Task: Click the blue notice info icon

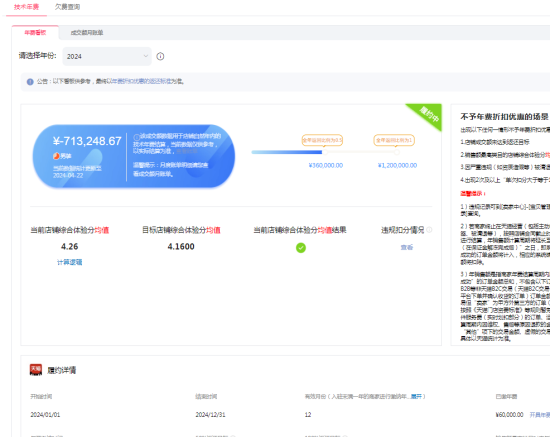Action: (x=30, y=82)
